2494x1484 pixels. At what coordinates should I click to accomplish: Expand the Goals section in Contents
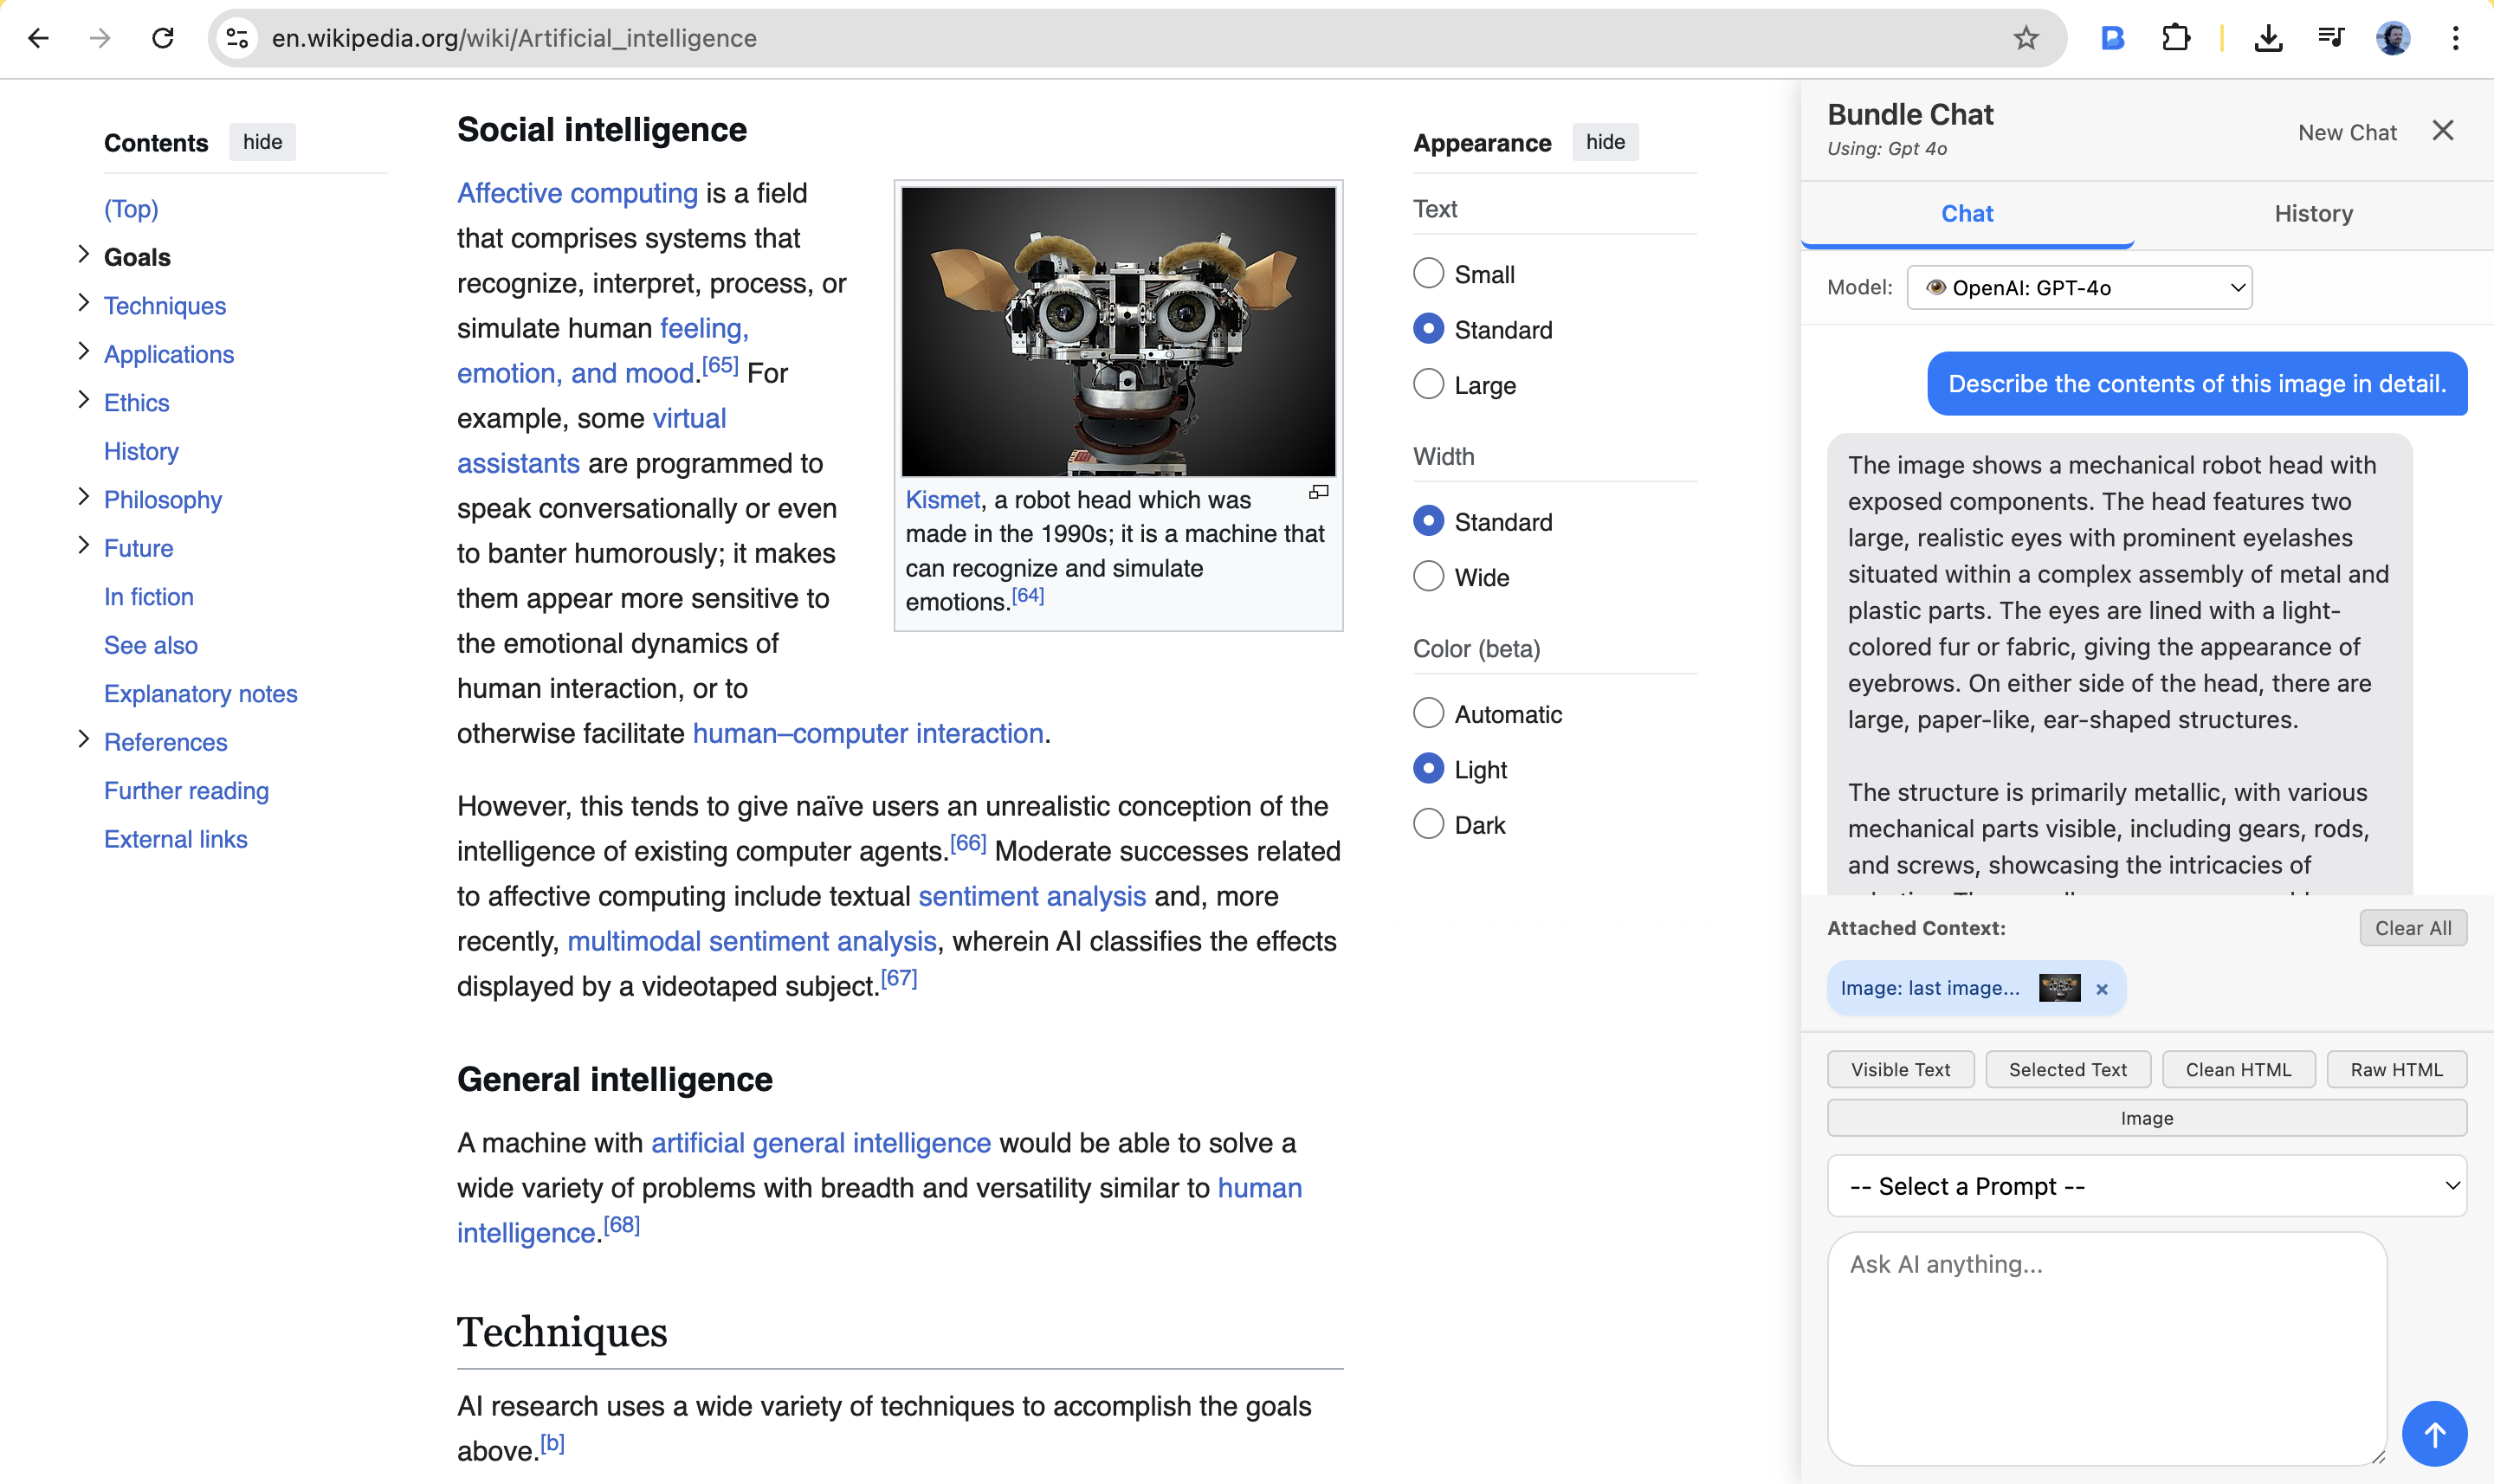coord(83,255)
